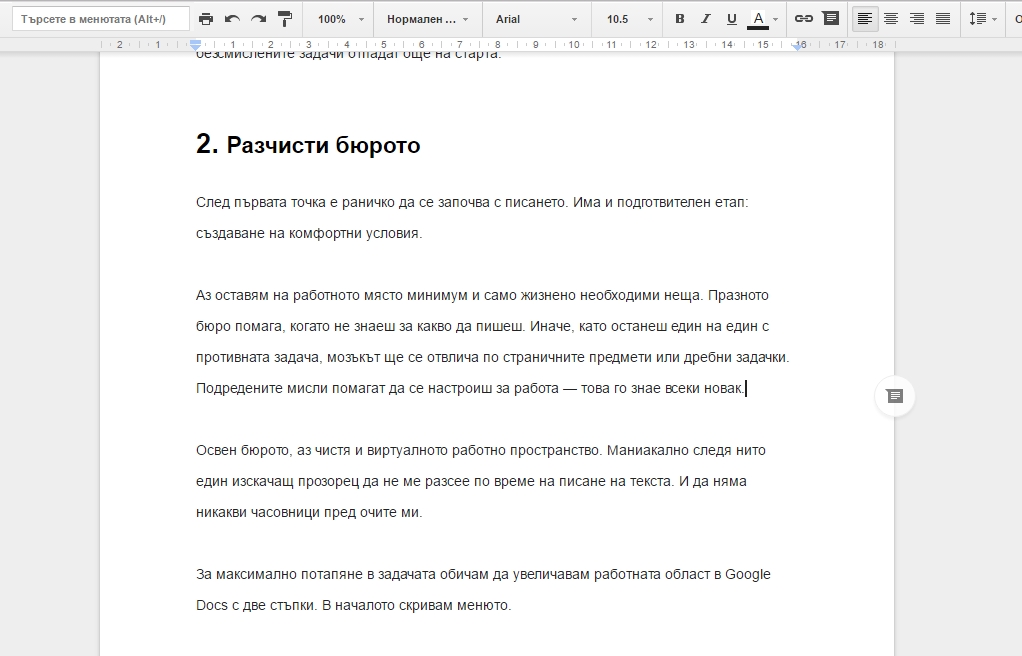Click the text "никакви часовници пред очите ми."
Screen dimensions: 1022x656
click(x=309, y=513)
